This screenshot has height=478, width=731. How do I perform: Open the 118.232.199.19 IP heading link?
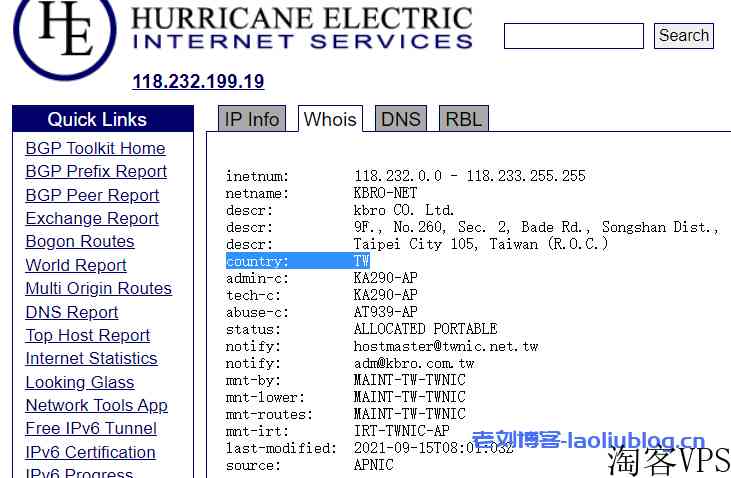[x=198, y=82]
